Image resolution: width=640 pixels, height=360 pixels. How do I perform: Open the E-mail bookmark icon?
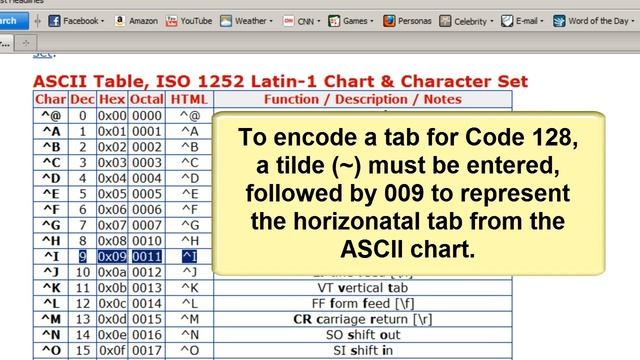(507, 21)
